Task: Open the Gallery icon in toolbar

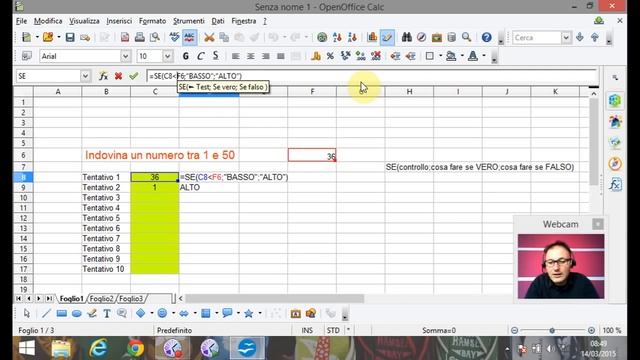Action: [437, 38]
